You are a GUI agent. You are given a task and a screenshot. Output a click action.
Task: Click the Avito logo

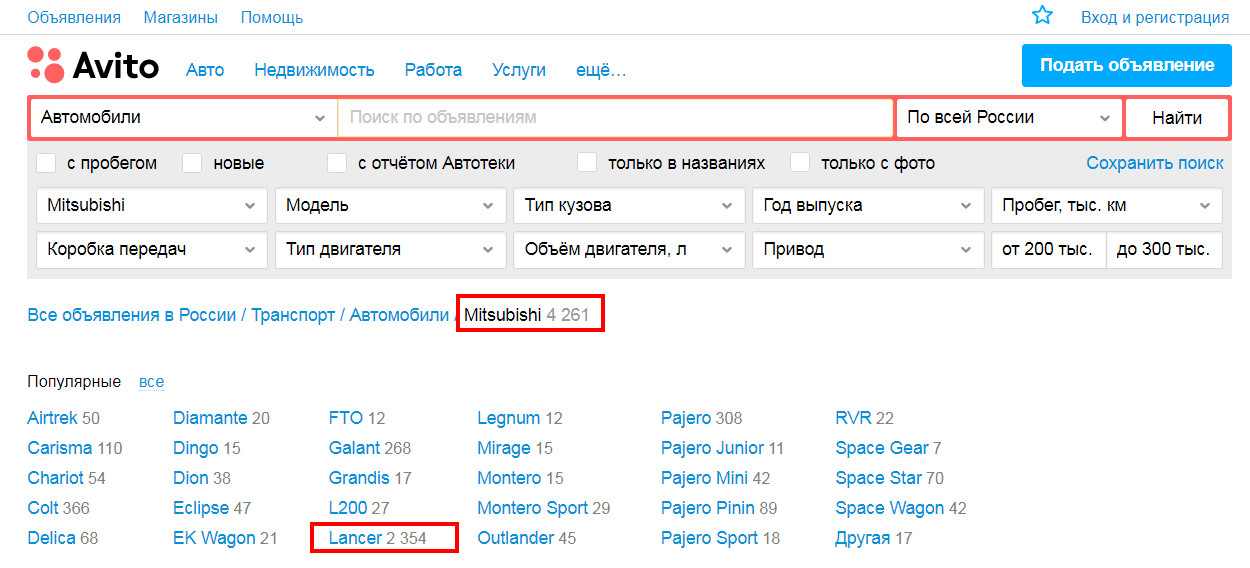[x=93, y=67]
